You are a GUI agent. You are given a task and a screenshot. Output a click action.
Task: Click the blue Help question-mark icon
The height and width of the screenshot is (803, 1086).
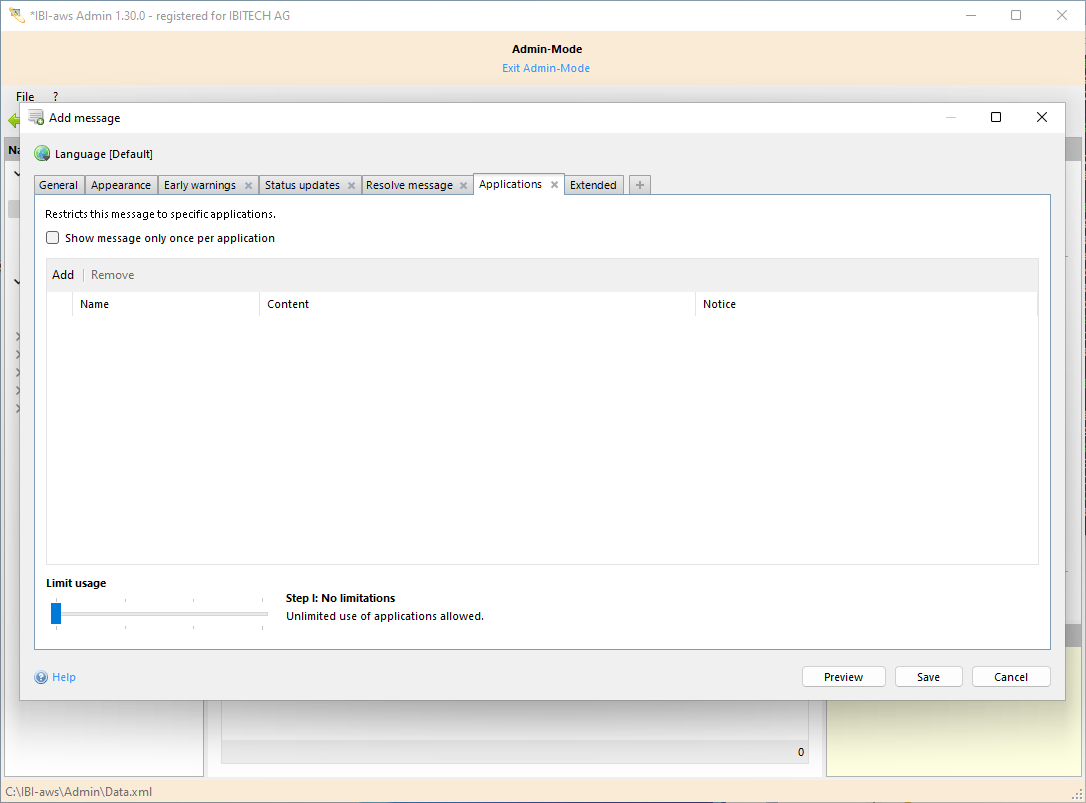coord(41,677)
